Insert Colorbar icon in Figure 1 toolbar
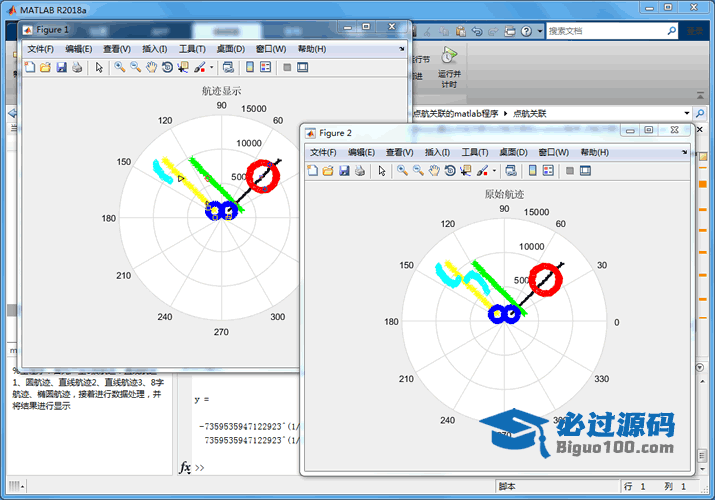 pyautogui.click(x=250, y=67)
